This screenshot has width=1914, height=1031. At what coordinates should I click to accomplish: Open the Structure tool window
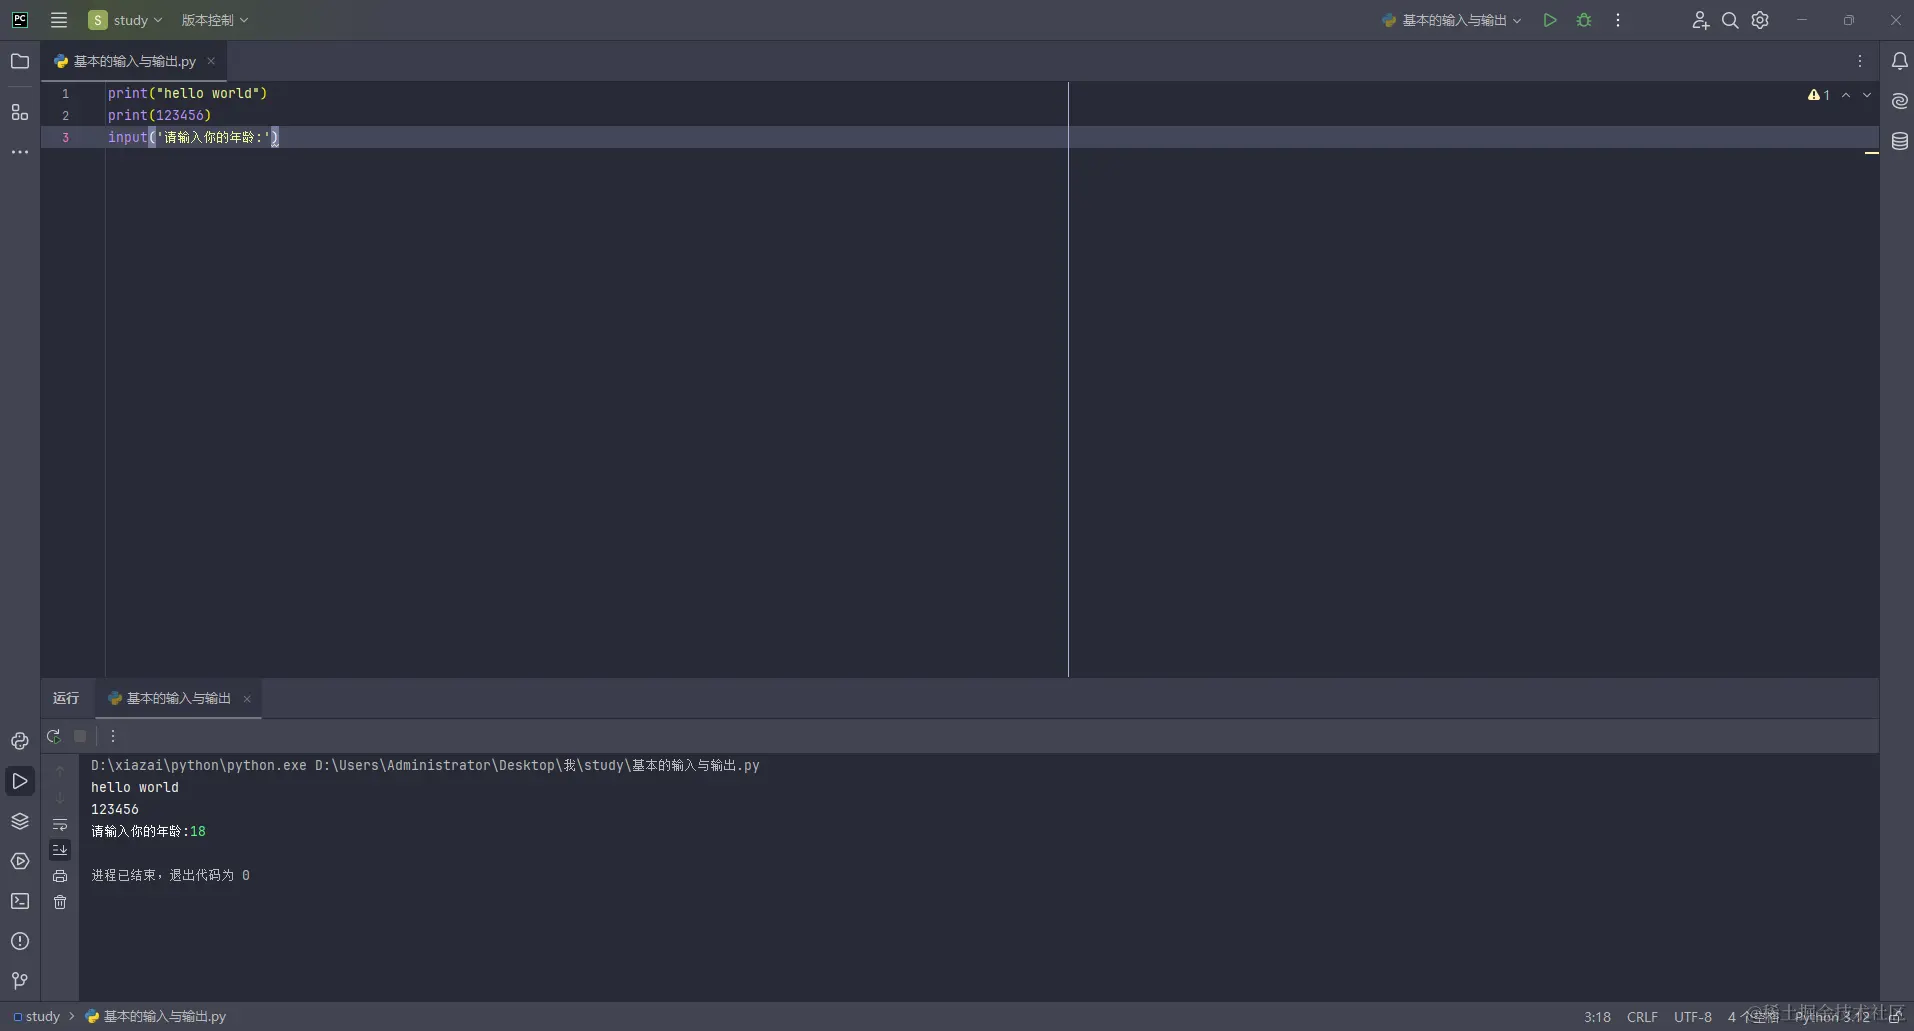coord(20,112)
